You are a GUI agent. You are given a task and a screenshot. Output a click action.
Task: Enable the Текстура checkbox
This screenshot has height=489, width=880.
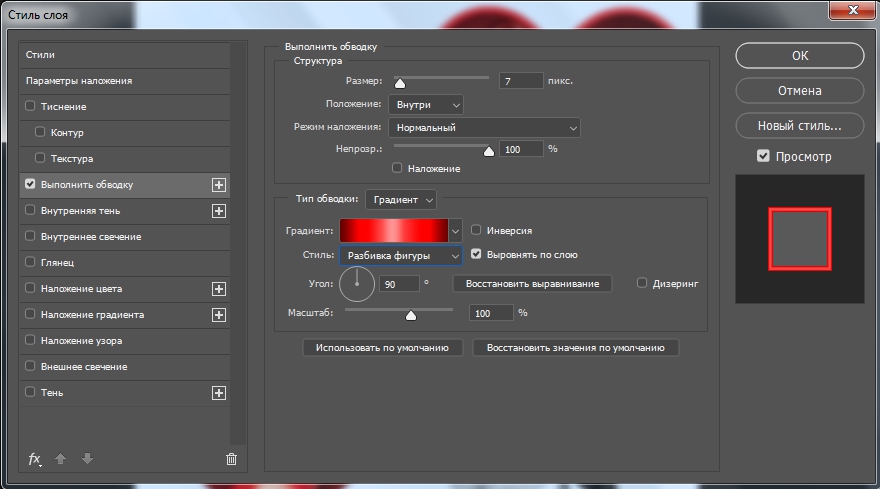pyautogui.click(x=40, y=158)
